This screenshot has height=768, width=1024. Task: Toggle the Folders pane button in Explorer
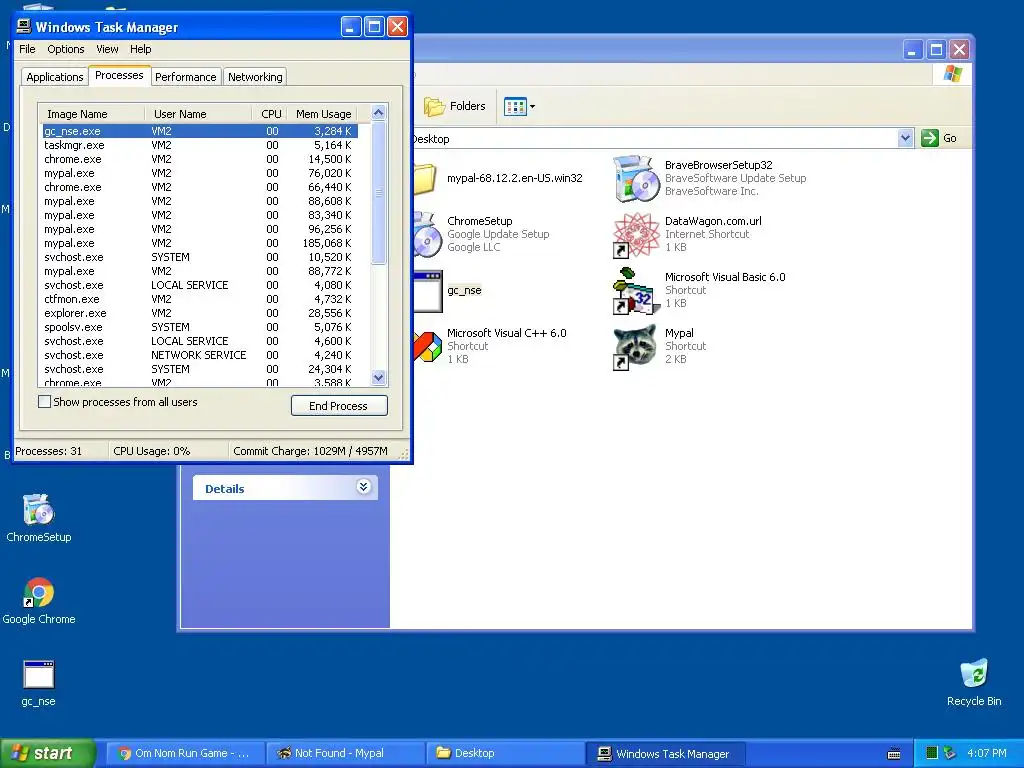(x=455, y=106)
